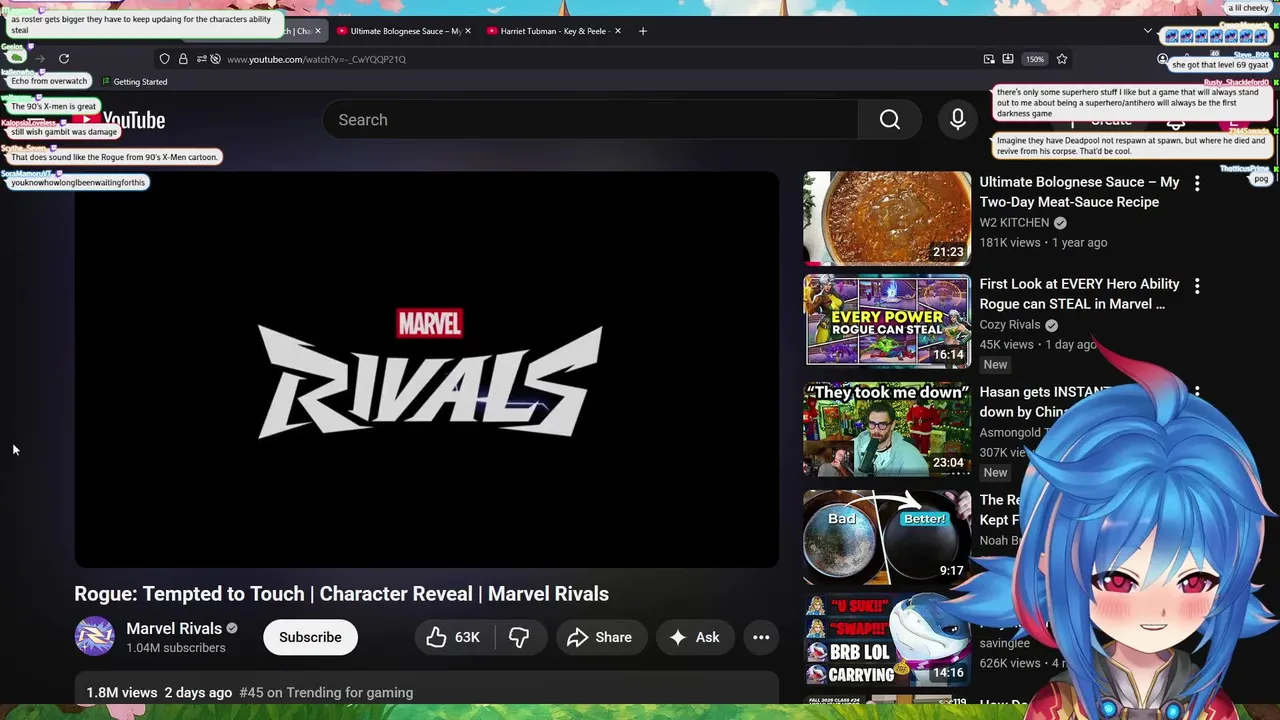This screenshot has width=1280, height=720.
Task: Click chat message "still wish gambit was damage"
Action: coord(64,132)
